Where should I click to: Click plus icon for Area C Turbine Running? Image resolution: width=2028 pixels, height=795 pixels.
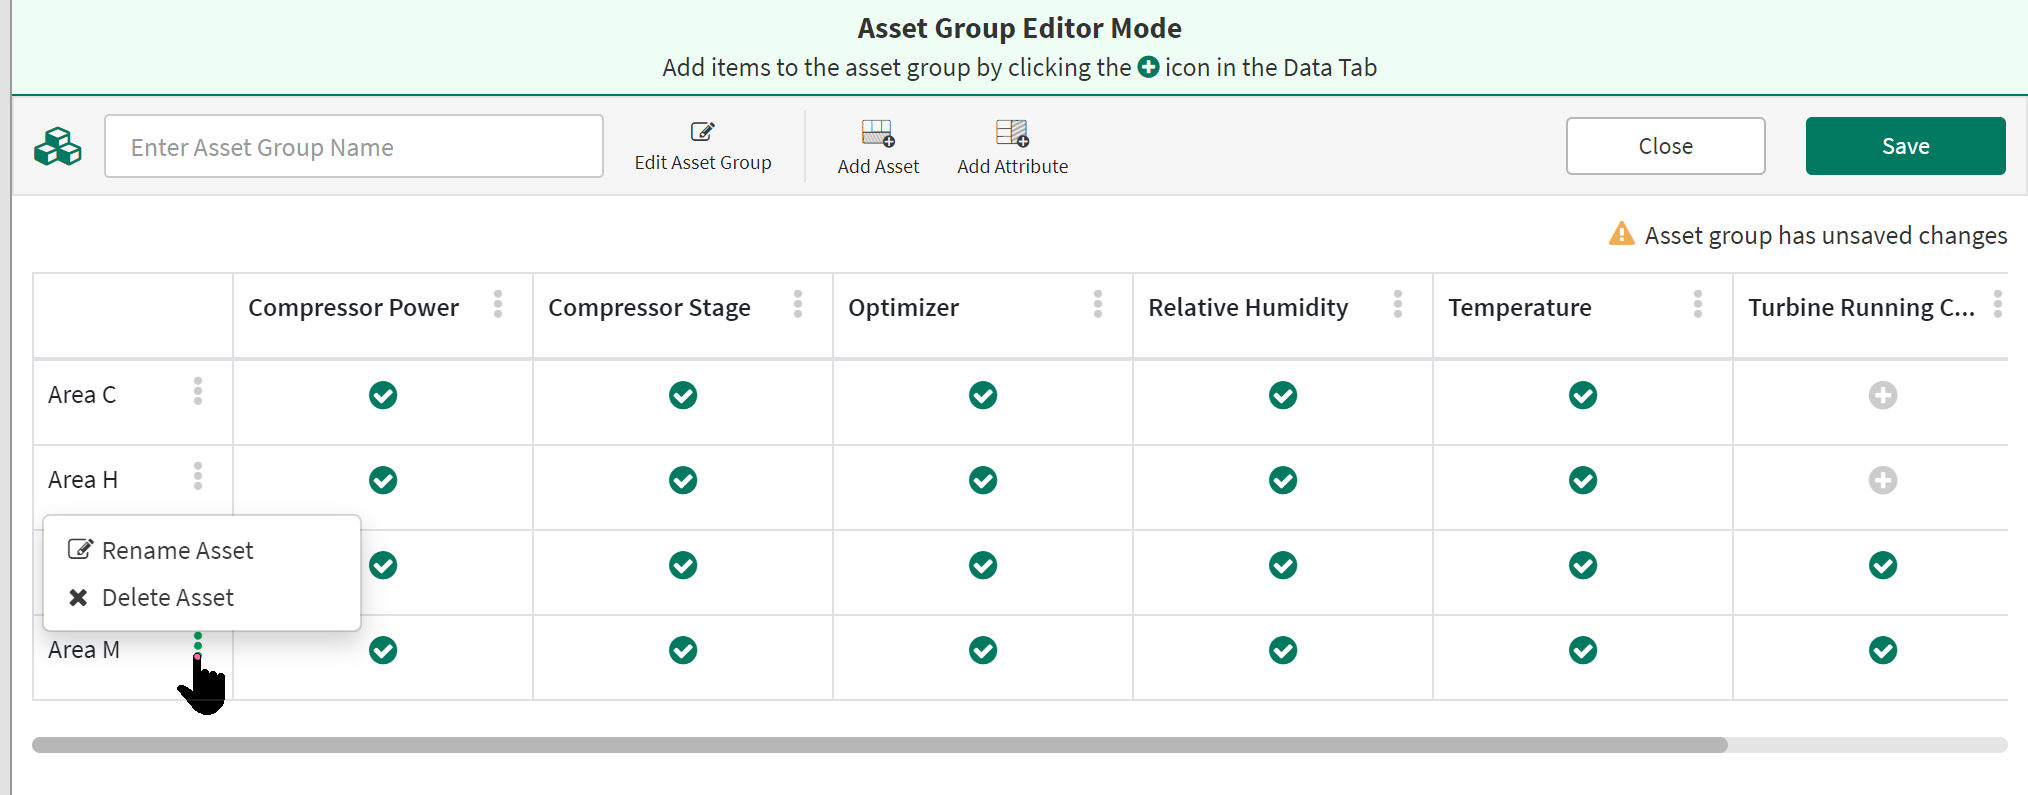click(x=1882, y=395)
